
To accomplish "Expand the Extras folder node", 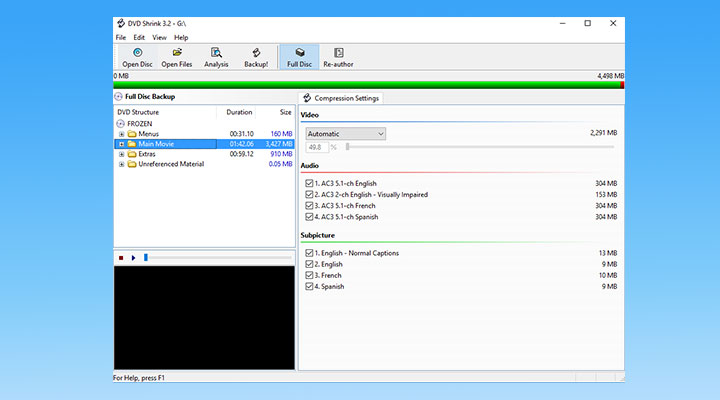I will click(x=122, y=154).
